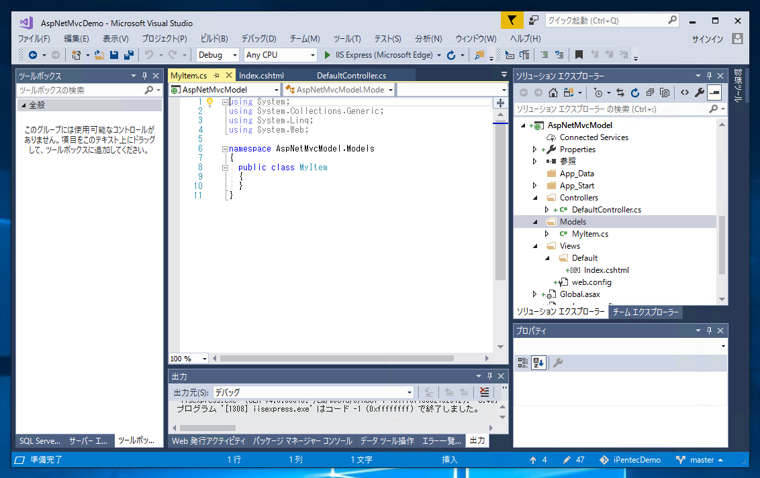Select MyItem.cs in Solution Explorer tree
The width and height of the screenshot is (760, 478).
[x=589, y=234]
